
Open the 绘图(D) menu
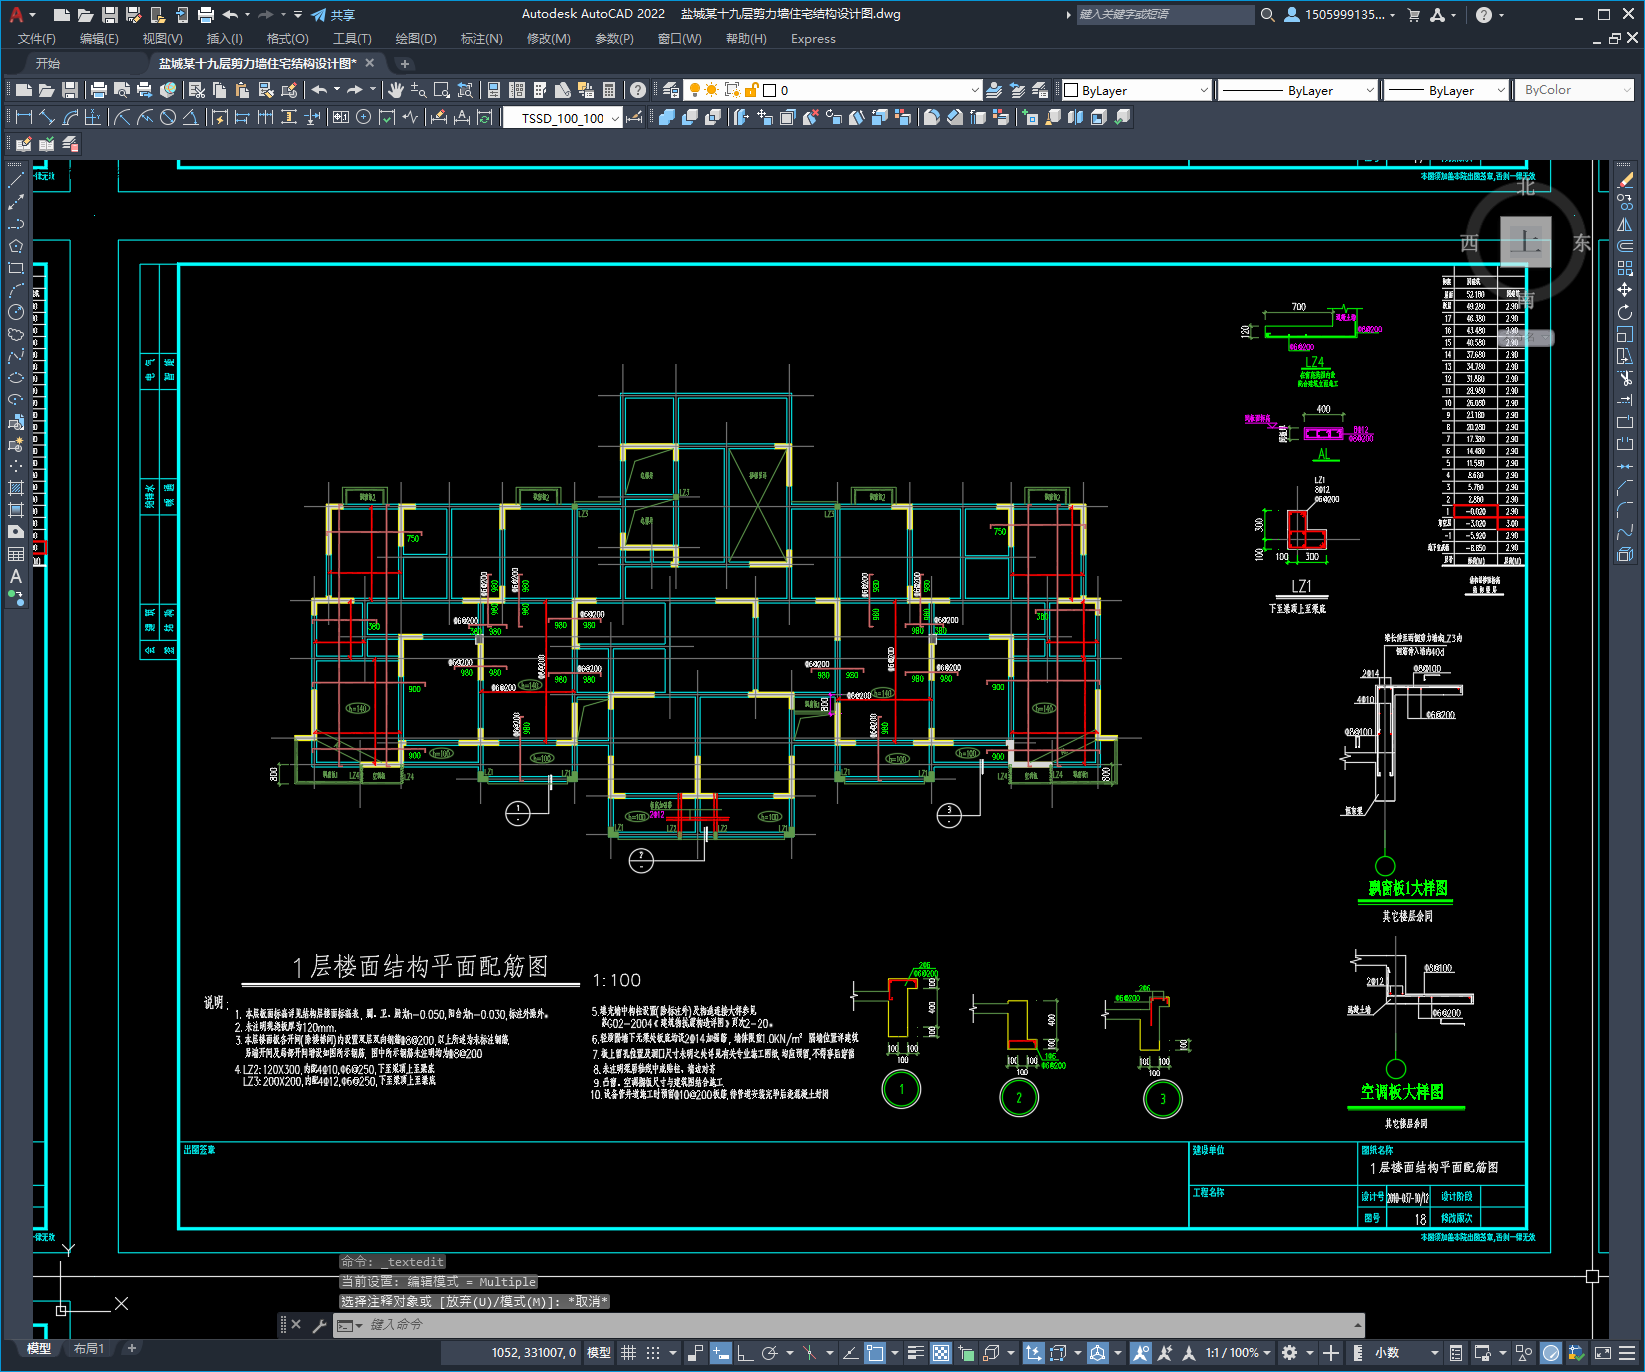coord(416,39)
